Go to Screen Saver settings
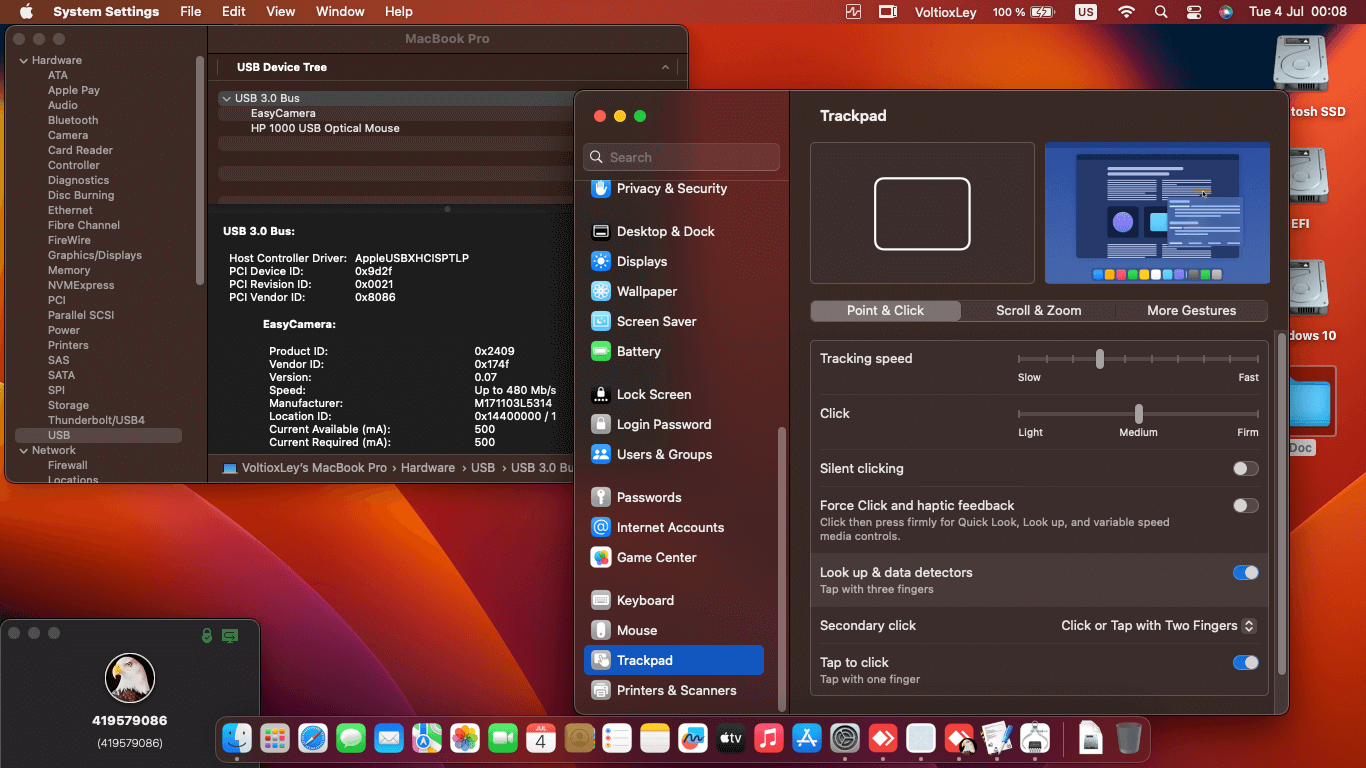This screenshot has height=768, width=1366. pyautogui.click(x=673, y=321)
